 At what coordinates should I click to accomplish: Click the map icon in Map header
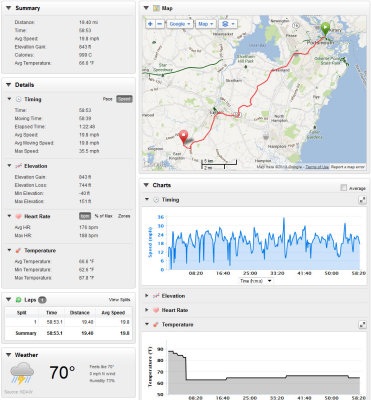156,8
